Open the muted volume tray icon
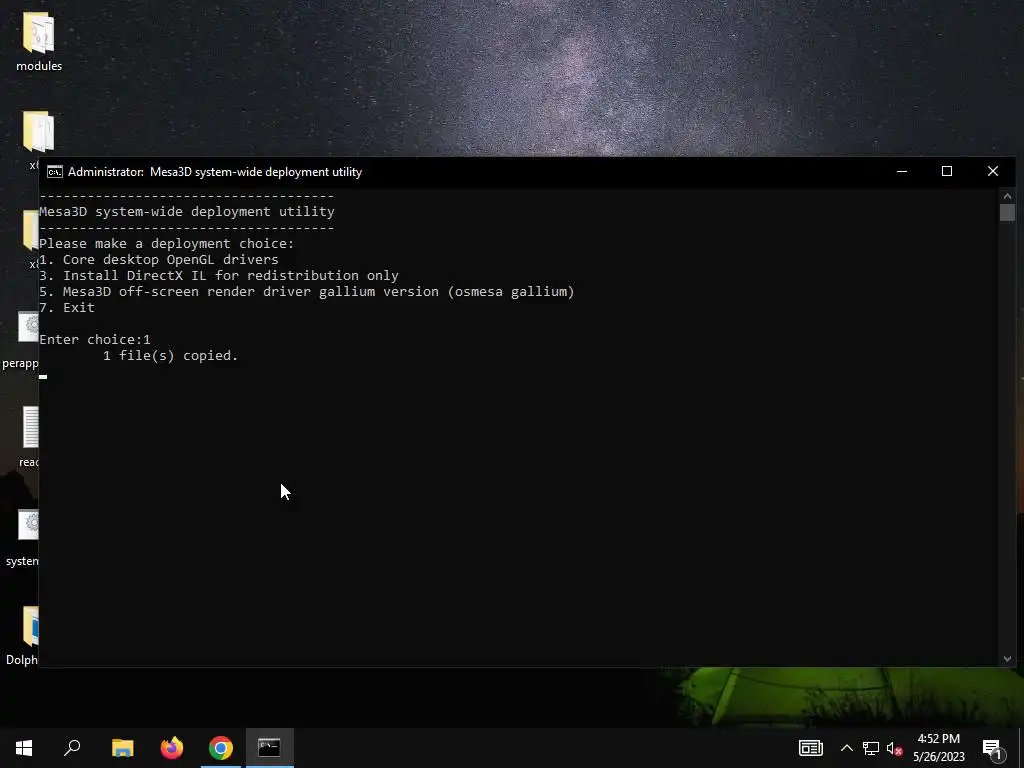 coord(894,748)
